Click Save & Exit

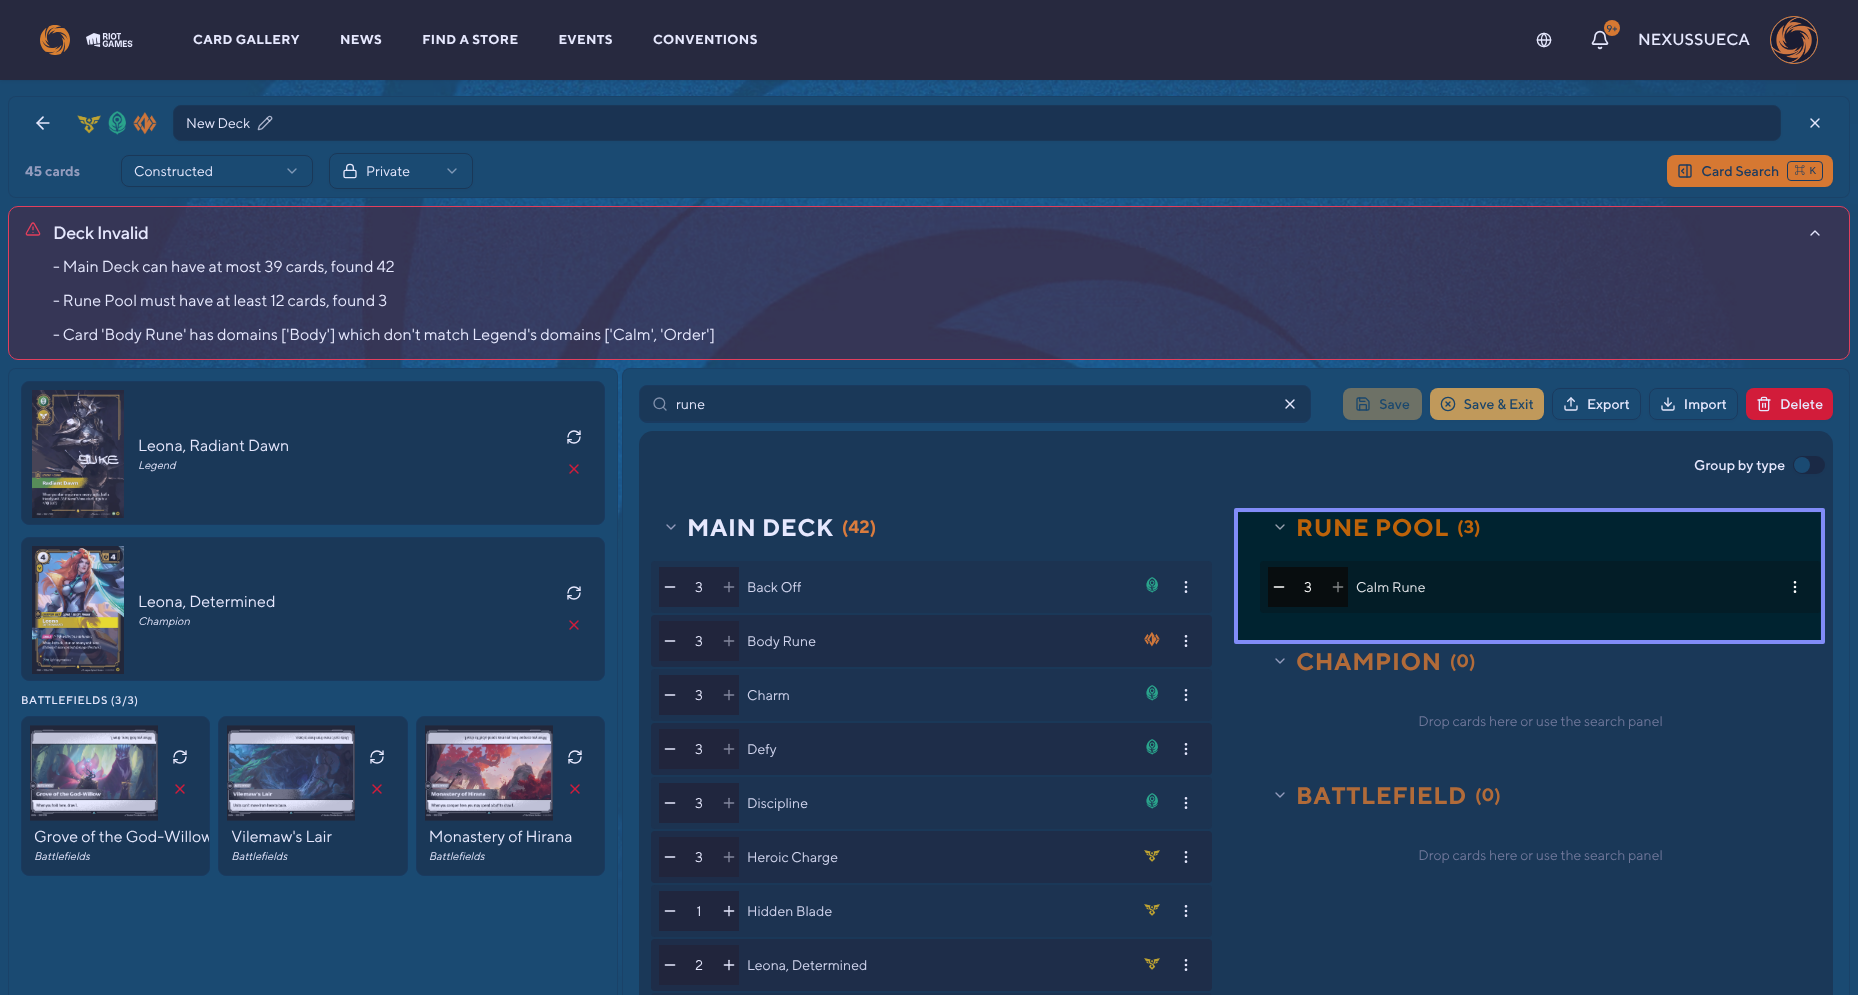(1487, 404)
